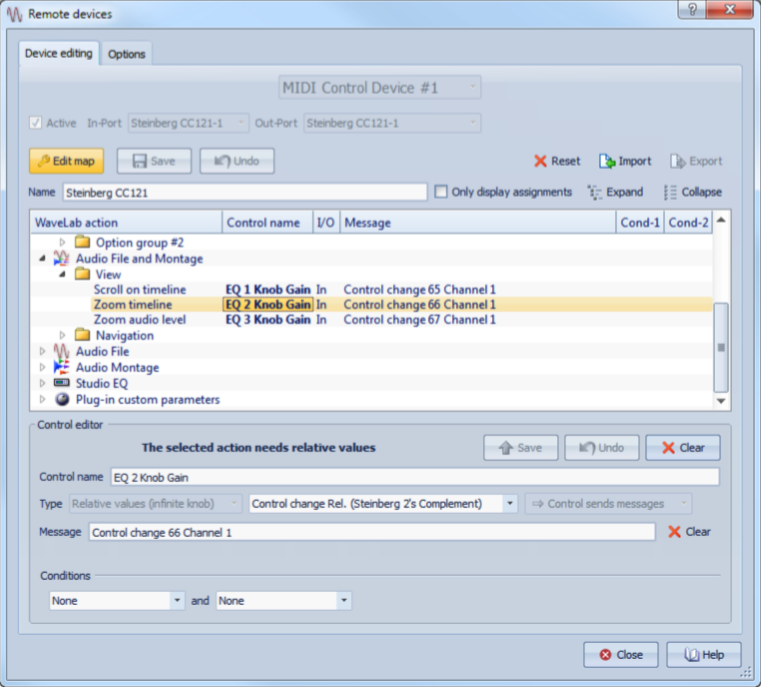Click the Clear button beside the control editor's Undo
Image resolution: width=761 pixels, height=687 pixels.
[x=683, y=448]
